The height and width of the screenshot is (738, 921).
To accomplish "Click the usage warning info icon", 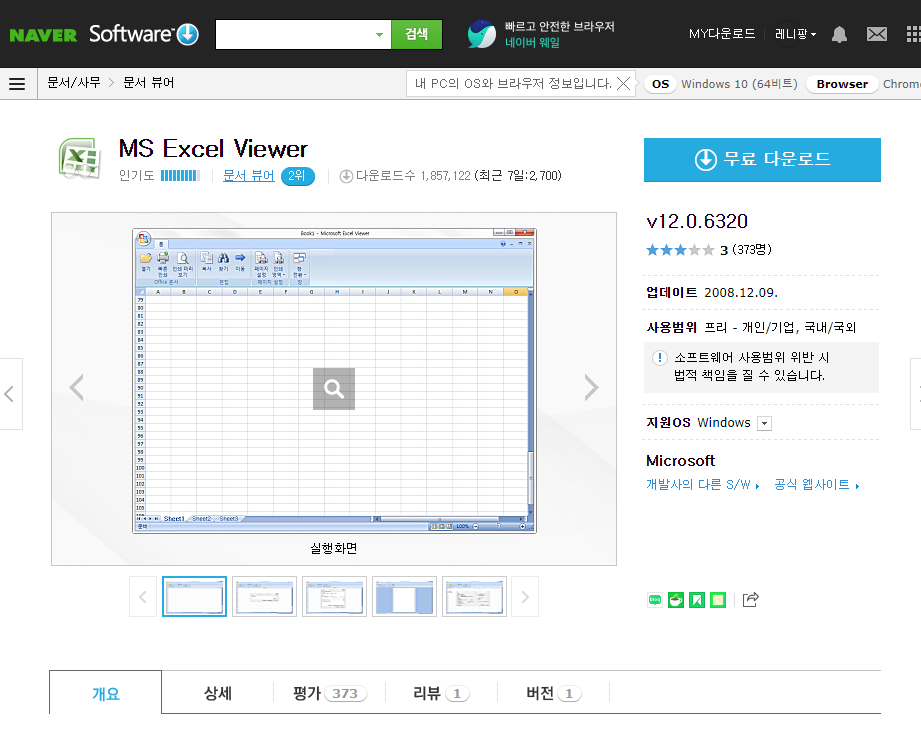I will click(660, 358).
